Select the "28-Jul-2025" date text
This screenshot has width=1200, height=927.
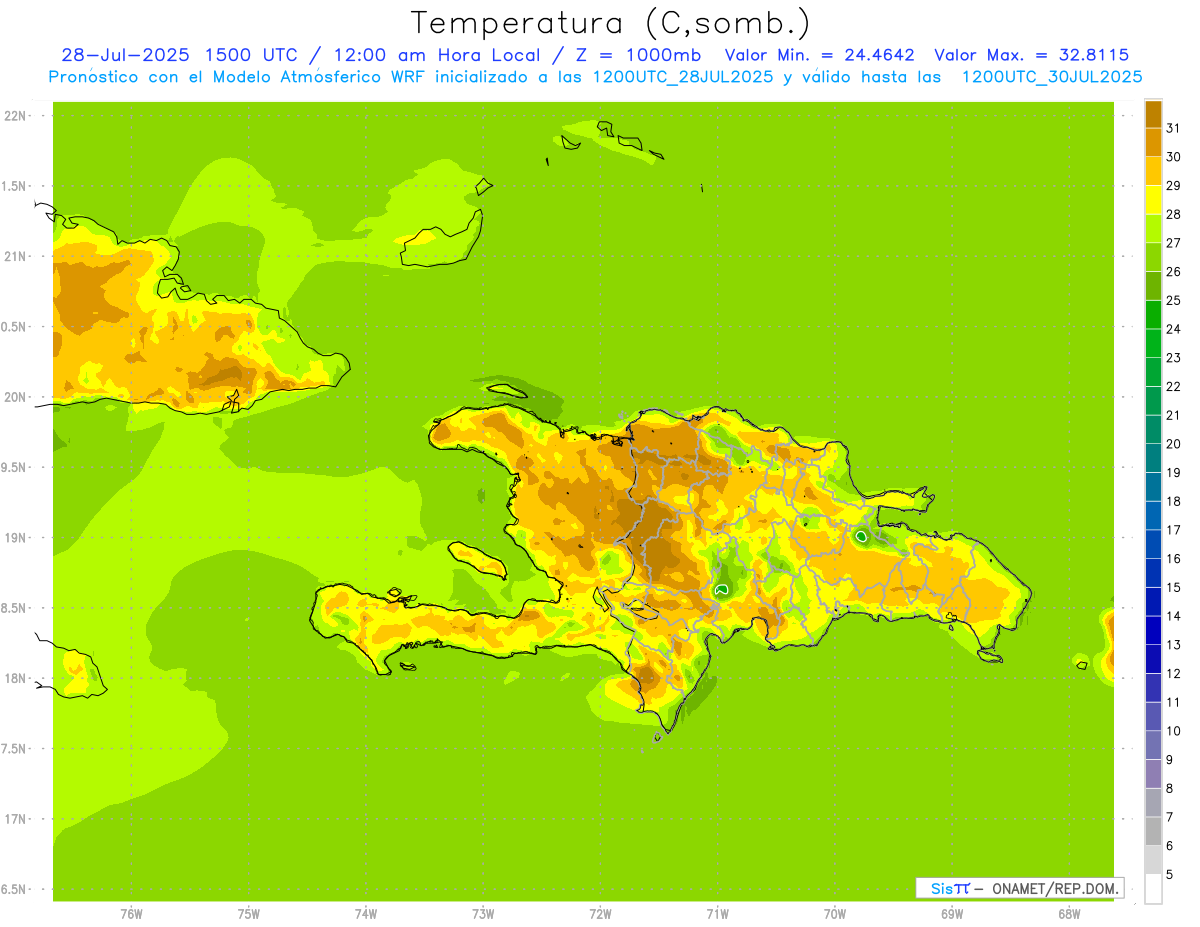127,55
